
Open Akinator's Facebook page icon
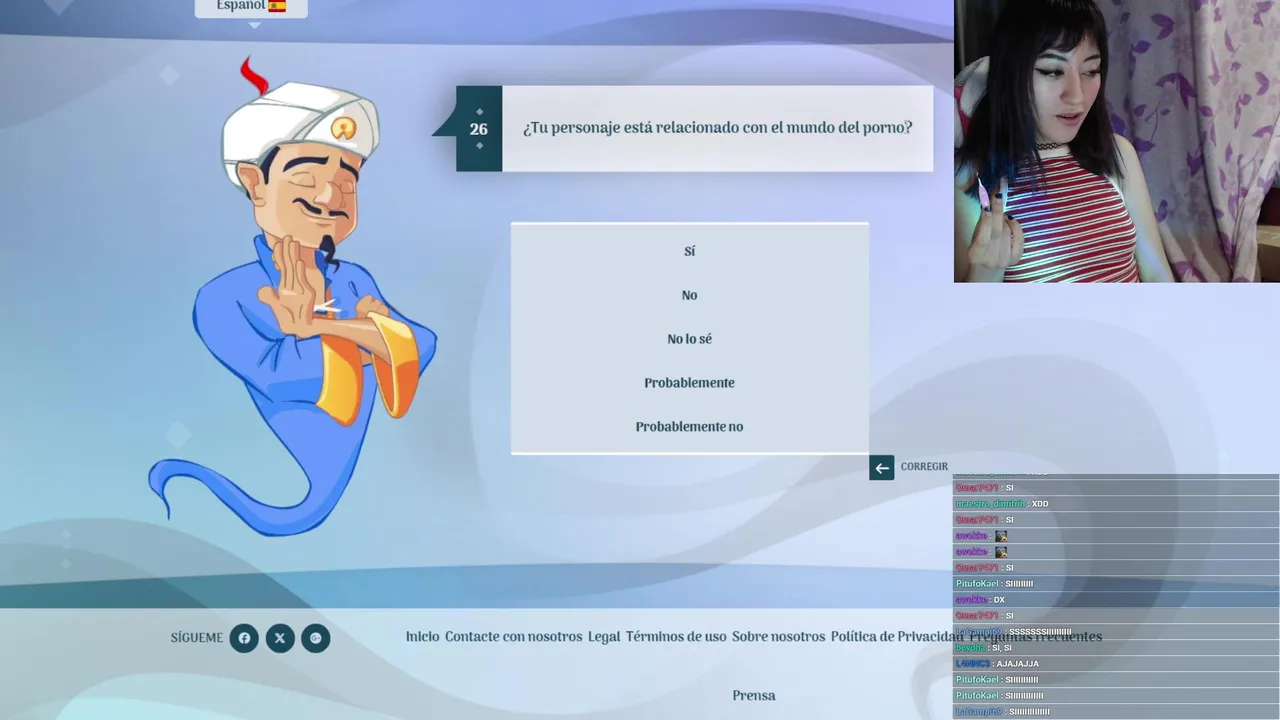point(244,638)
